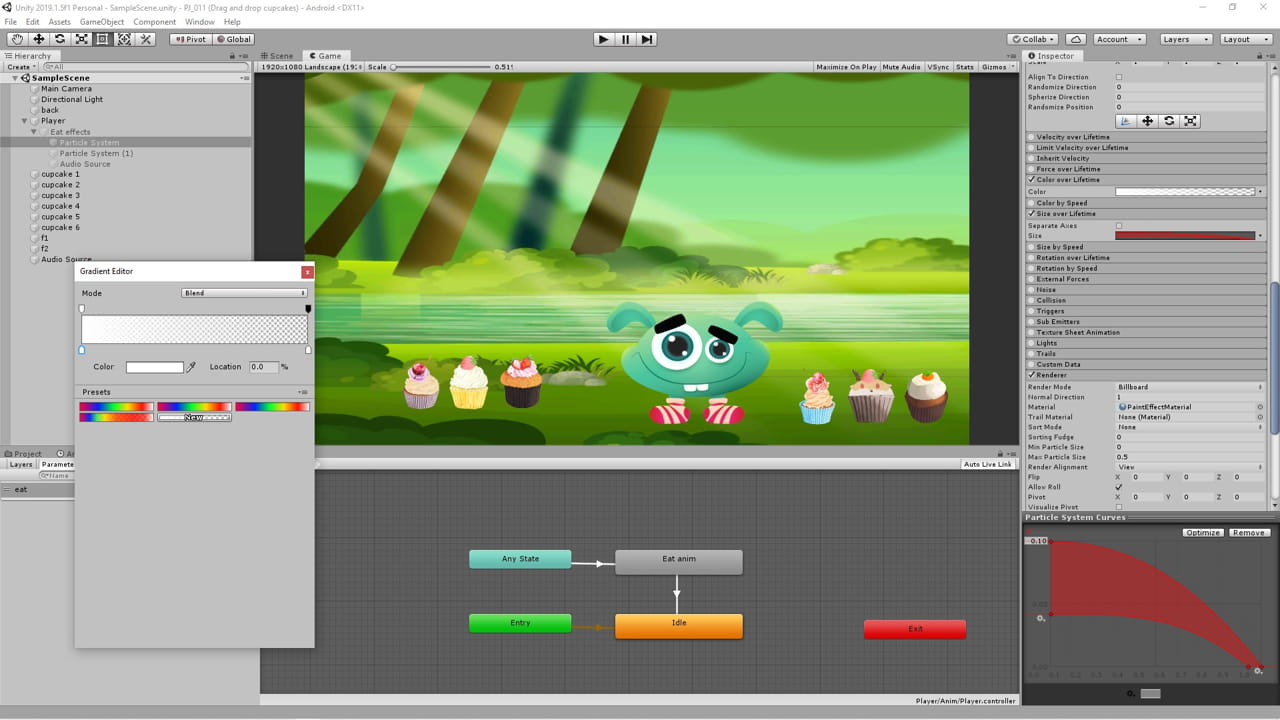Click the Pause button
This screenshot has height=720, width=1280.
coord(625,39)
